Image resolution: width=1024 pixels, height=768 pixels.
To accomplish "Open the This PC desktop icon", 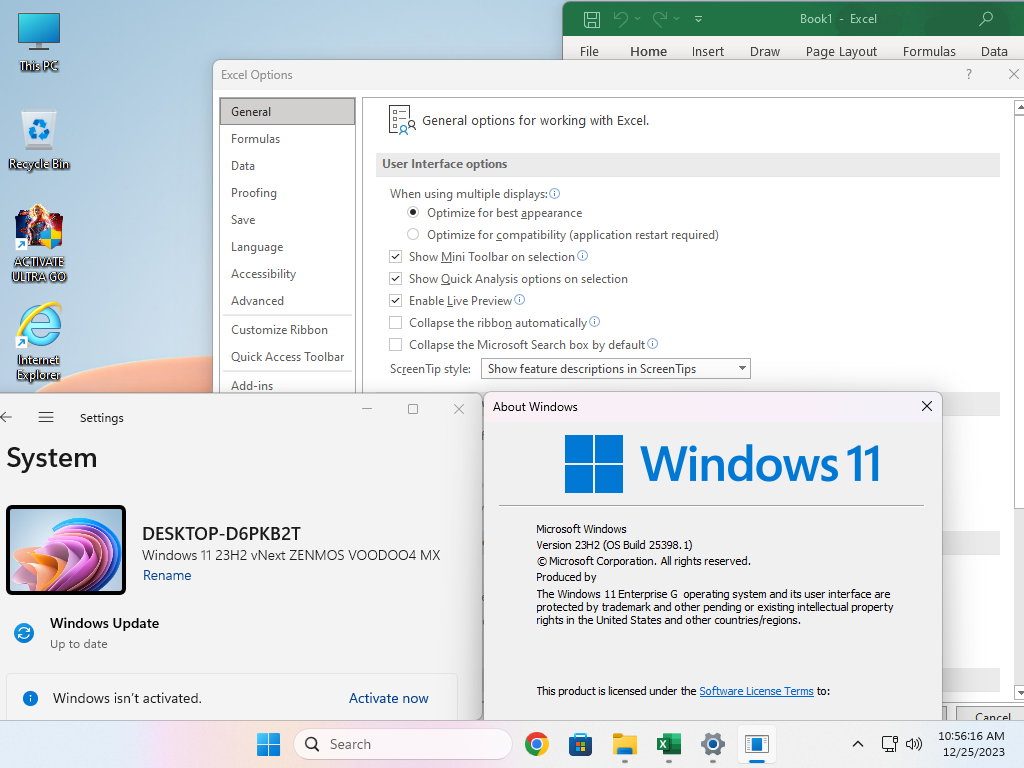I will click(39, 42).
